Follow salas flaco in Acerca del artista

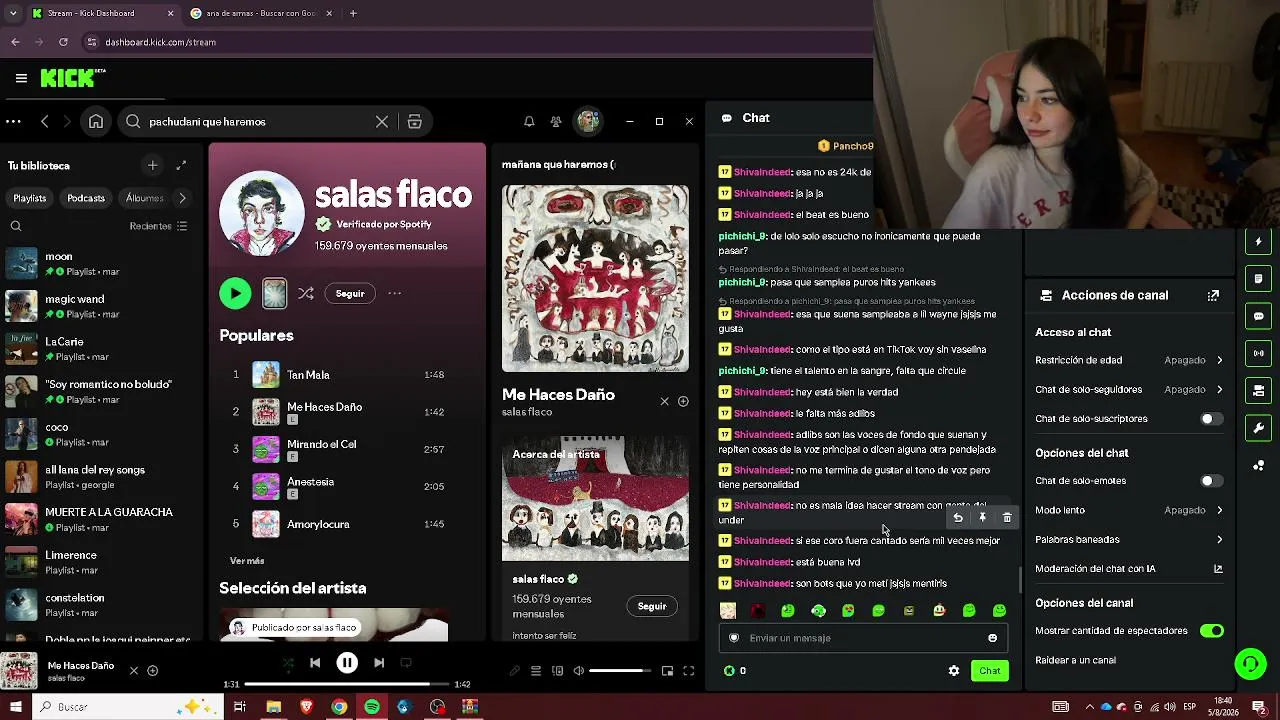(652, 606)
